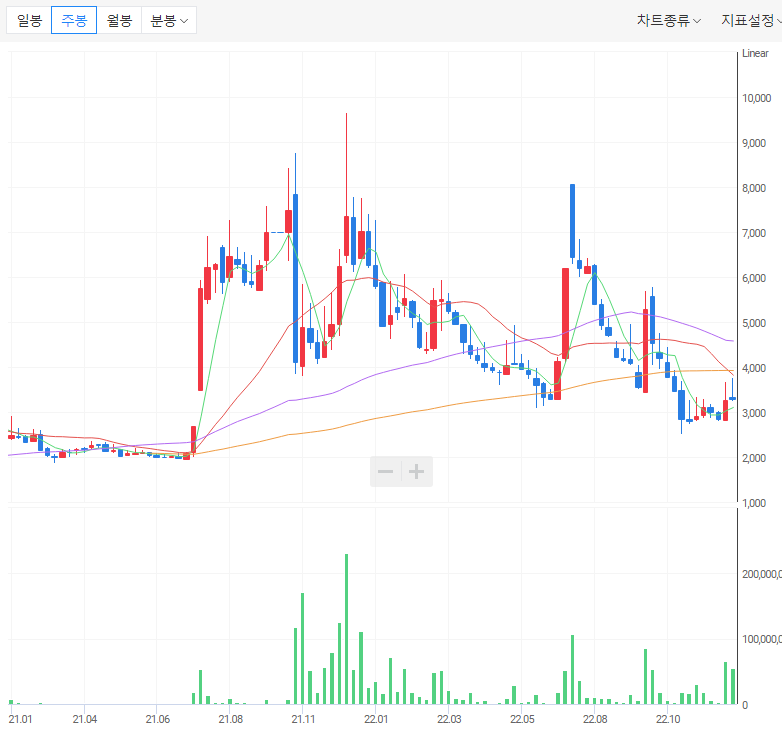Click the 21.04 date axis label
782x736 pixels.
(85, 719)
